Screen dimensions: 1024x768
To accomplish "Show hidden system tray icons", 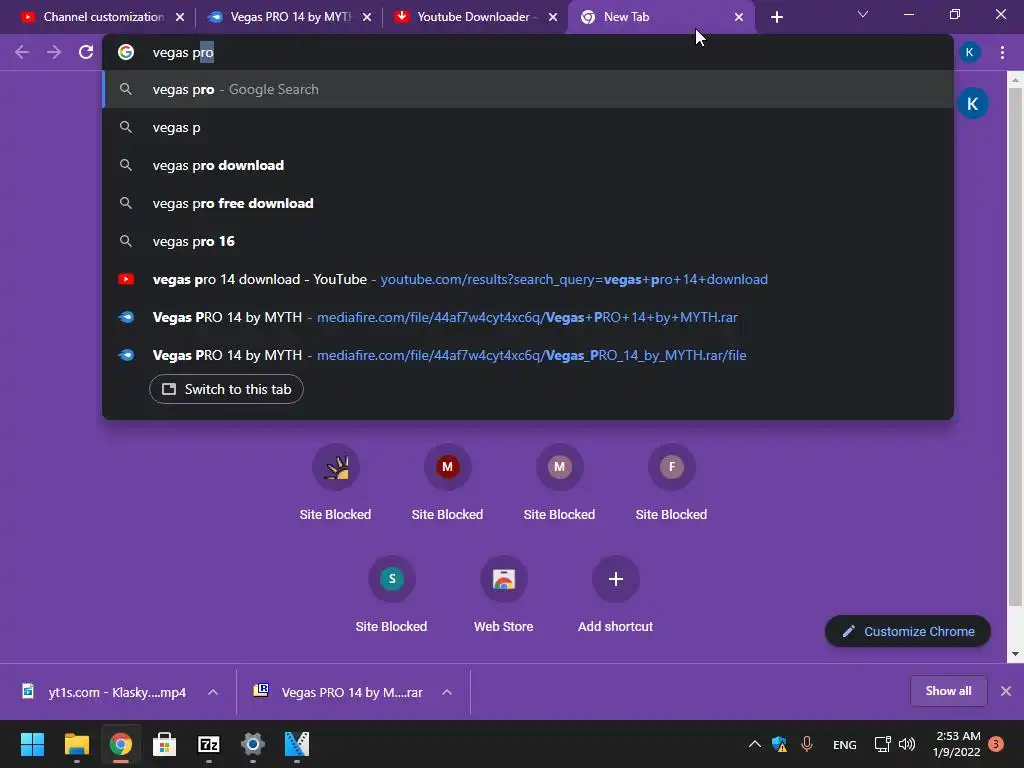I will (x=754, y=744).
